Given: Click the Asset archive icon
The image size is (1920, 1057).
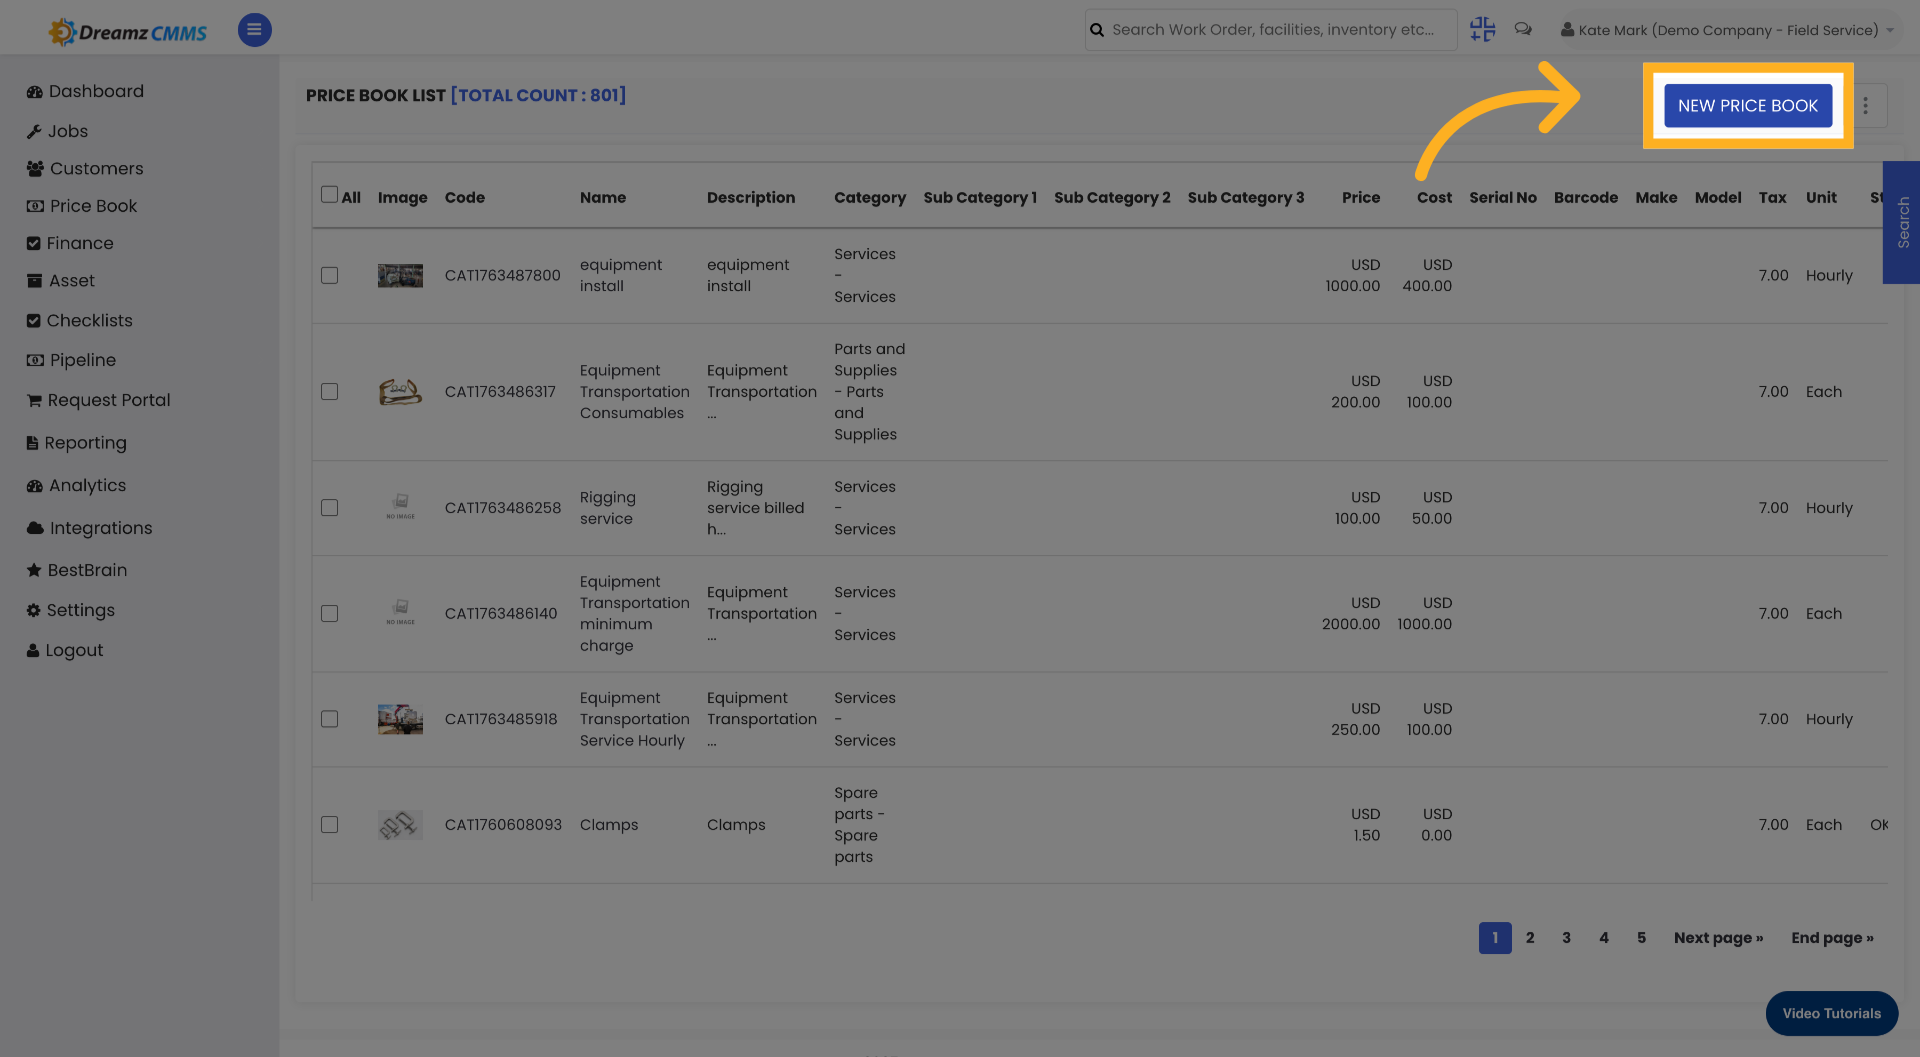Looking at the screenshot, I should (x=34, y=281).
